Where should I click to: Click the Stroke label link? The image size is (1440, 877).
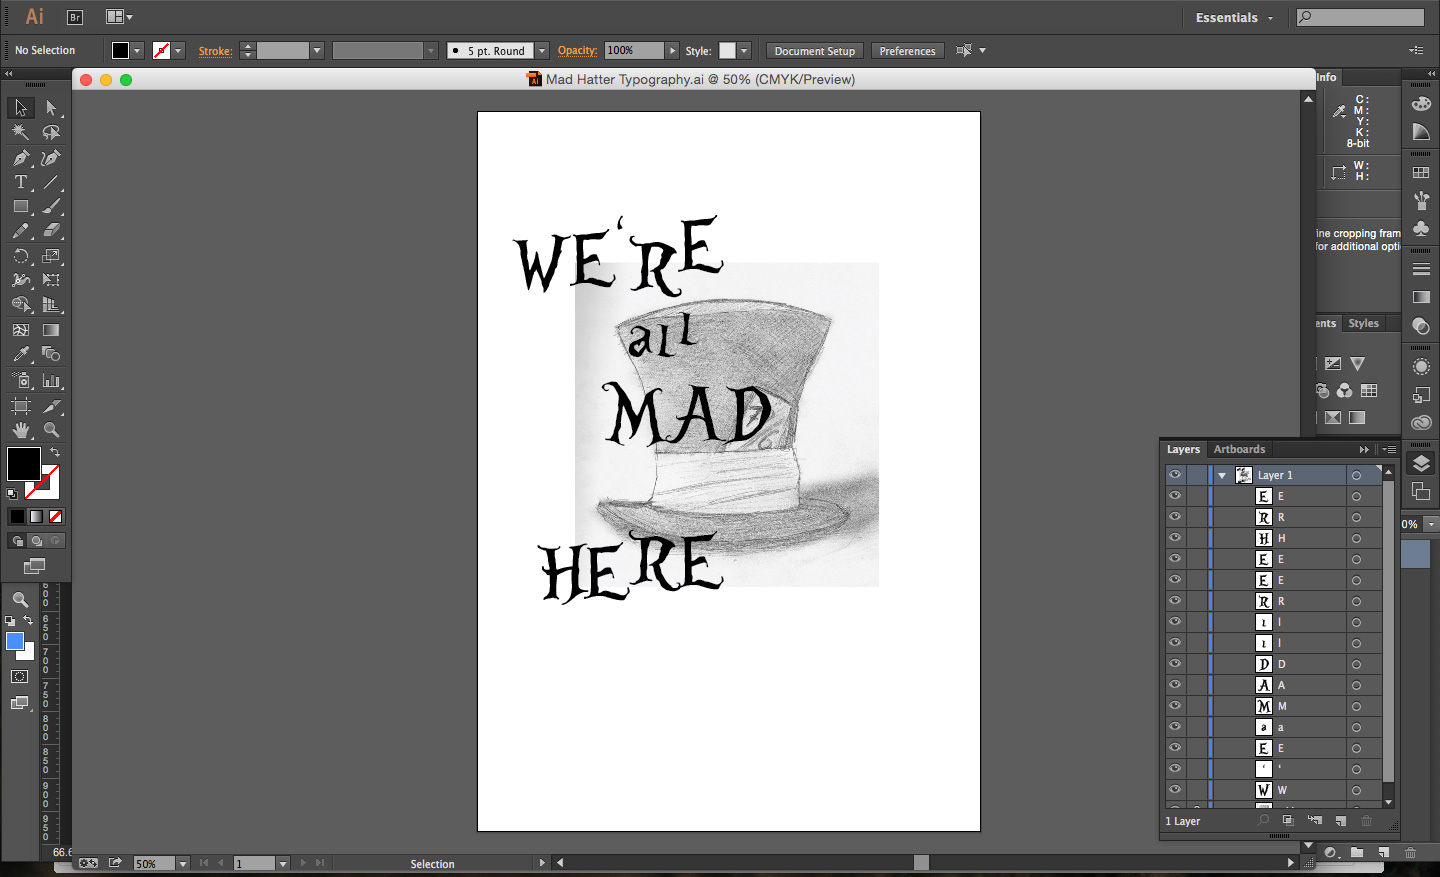(x=215, y=51)
